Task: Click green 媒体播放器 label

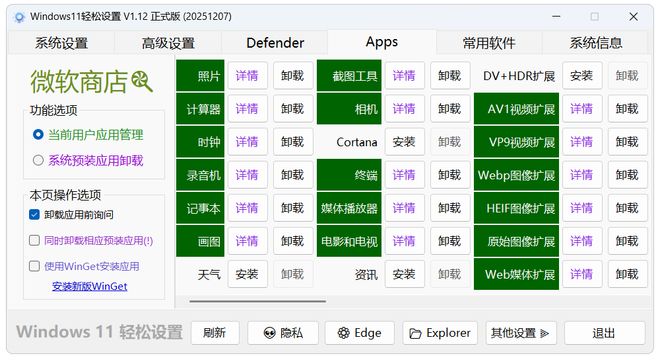Action: [x=349, y=208]
